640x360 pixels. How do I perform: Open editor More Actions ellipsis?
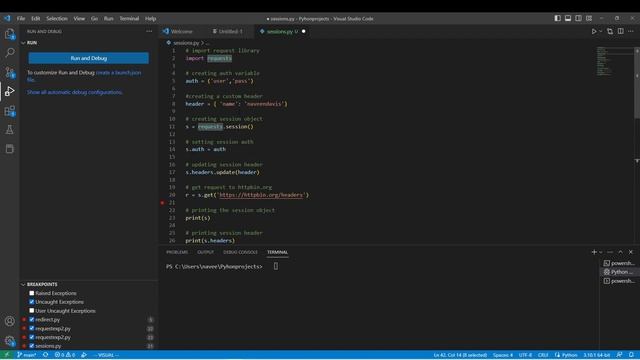[x=631, y=31]
